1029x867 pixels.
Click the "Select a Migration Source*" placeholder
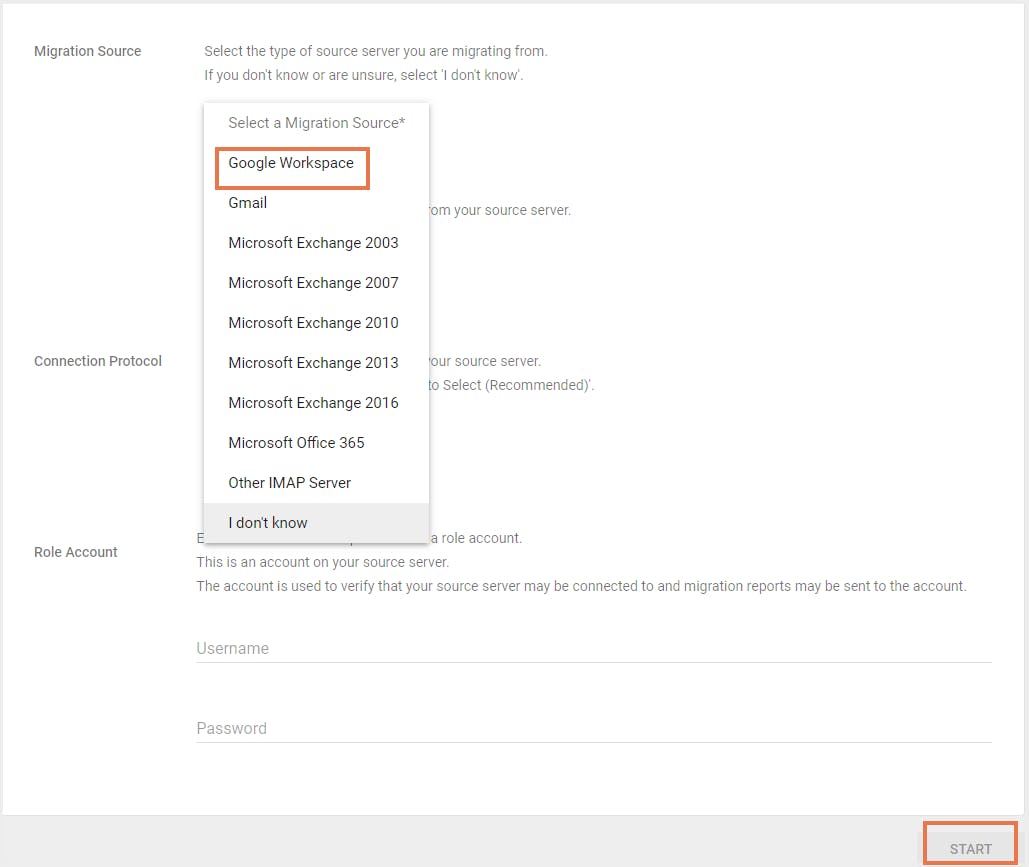[316, 123]
